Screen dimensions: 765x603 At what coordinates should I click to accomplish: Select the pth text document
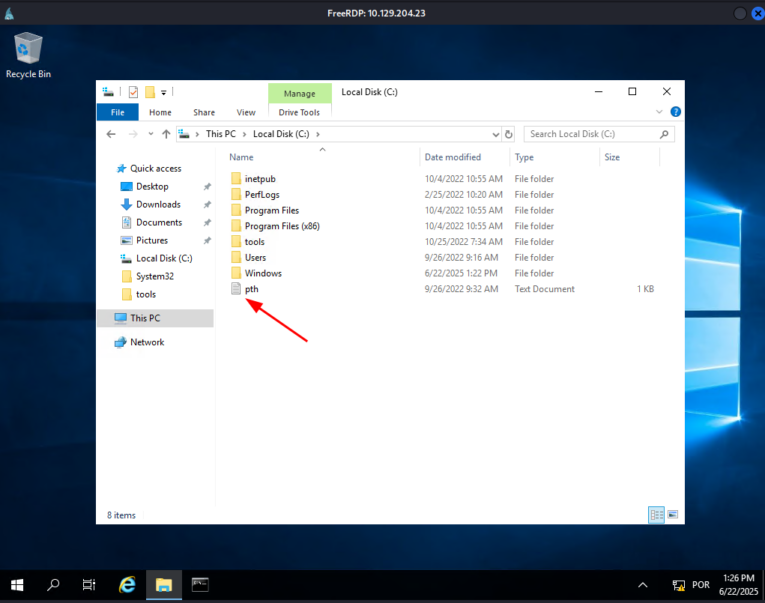tap(251, 289)
